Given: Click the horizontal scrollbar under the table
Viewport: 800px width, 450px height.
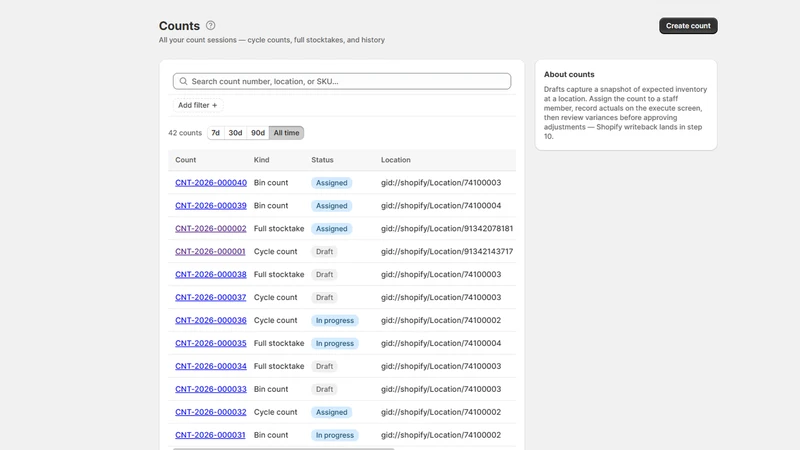Looking at the screenshot, I should click(x=284, y=448).
